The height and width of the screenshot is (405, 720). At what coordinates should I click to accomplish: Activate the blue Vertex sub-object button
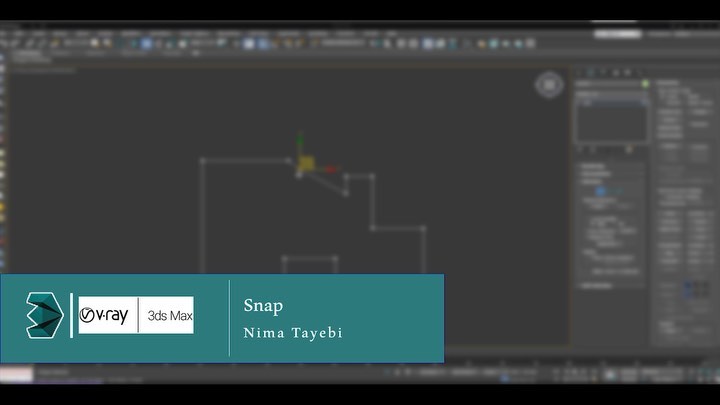pyautogui.click(x=601, y=191)
